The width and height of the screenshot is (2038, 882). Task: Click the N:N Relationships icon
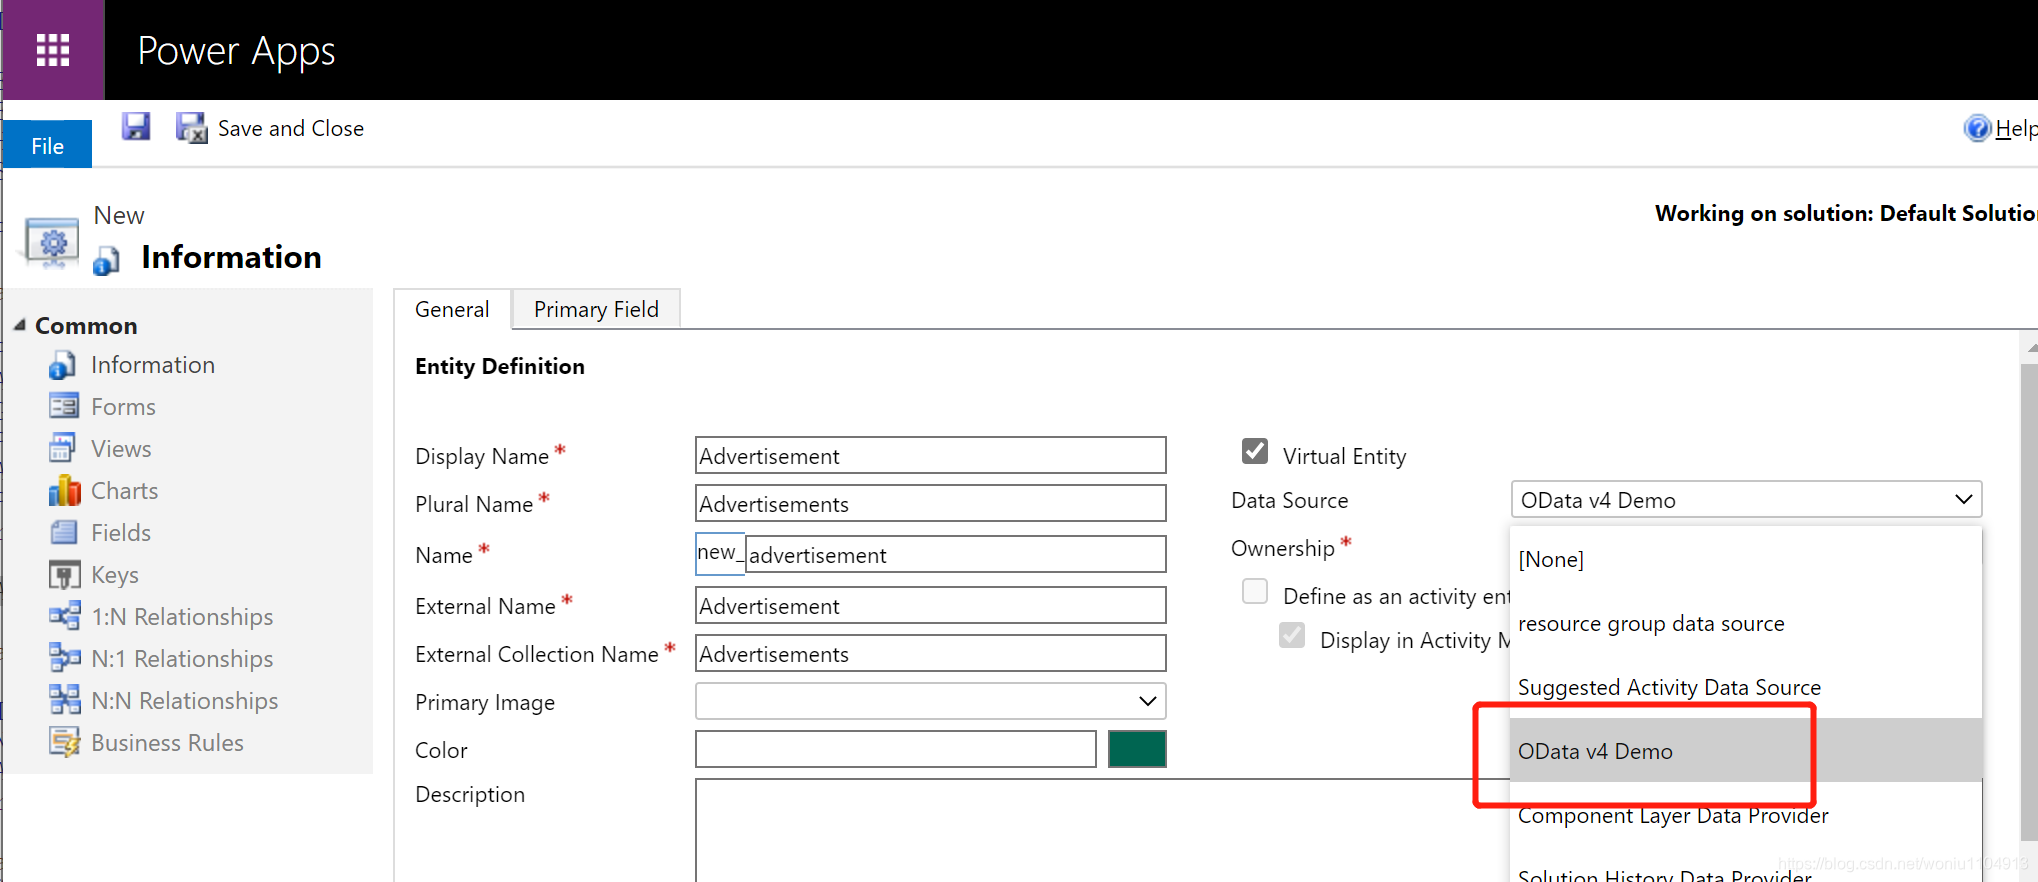pos(64,700)
